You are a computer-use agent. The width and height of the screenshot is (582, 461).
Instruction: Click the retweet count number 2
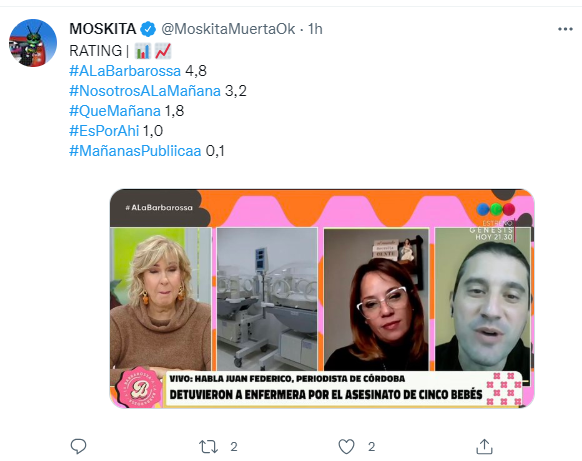234,447
